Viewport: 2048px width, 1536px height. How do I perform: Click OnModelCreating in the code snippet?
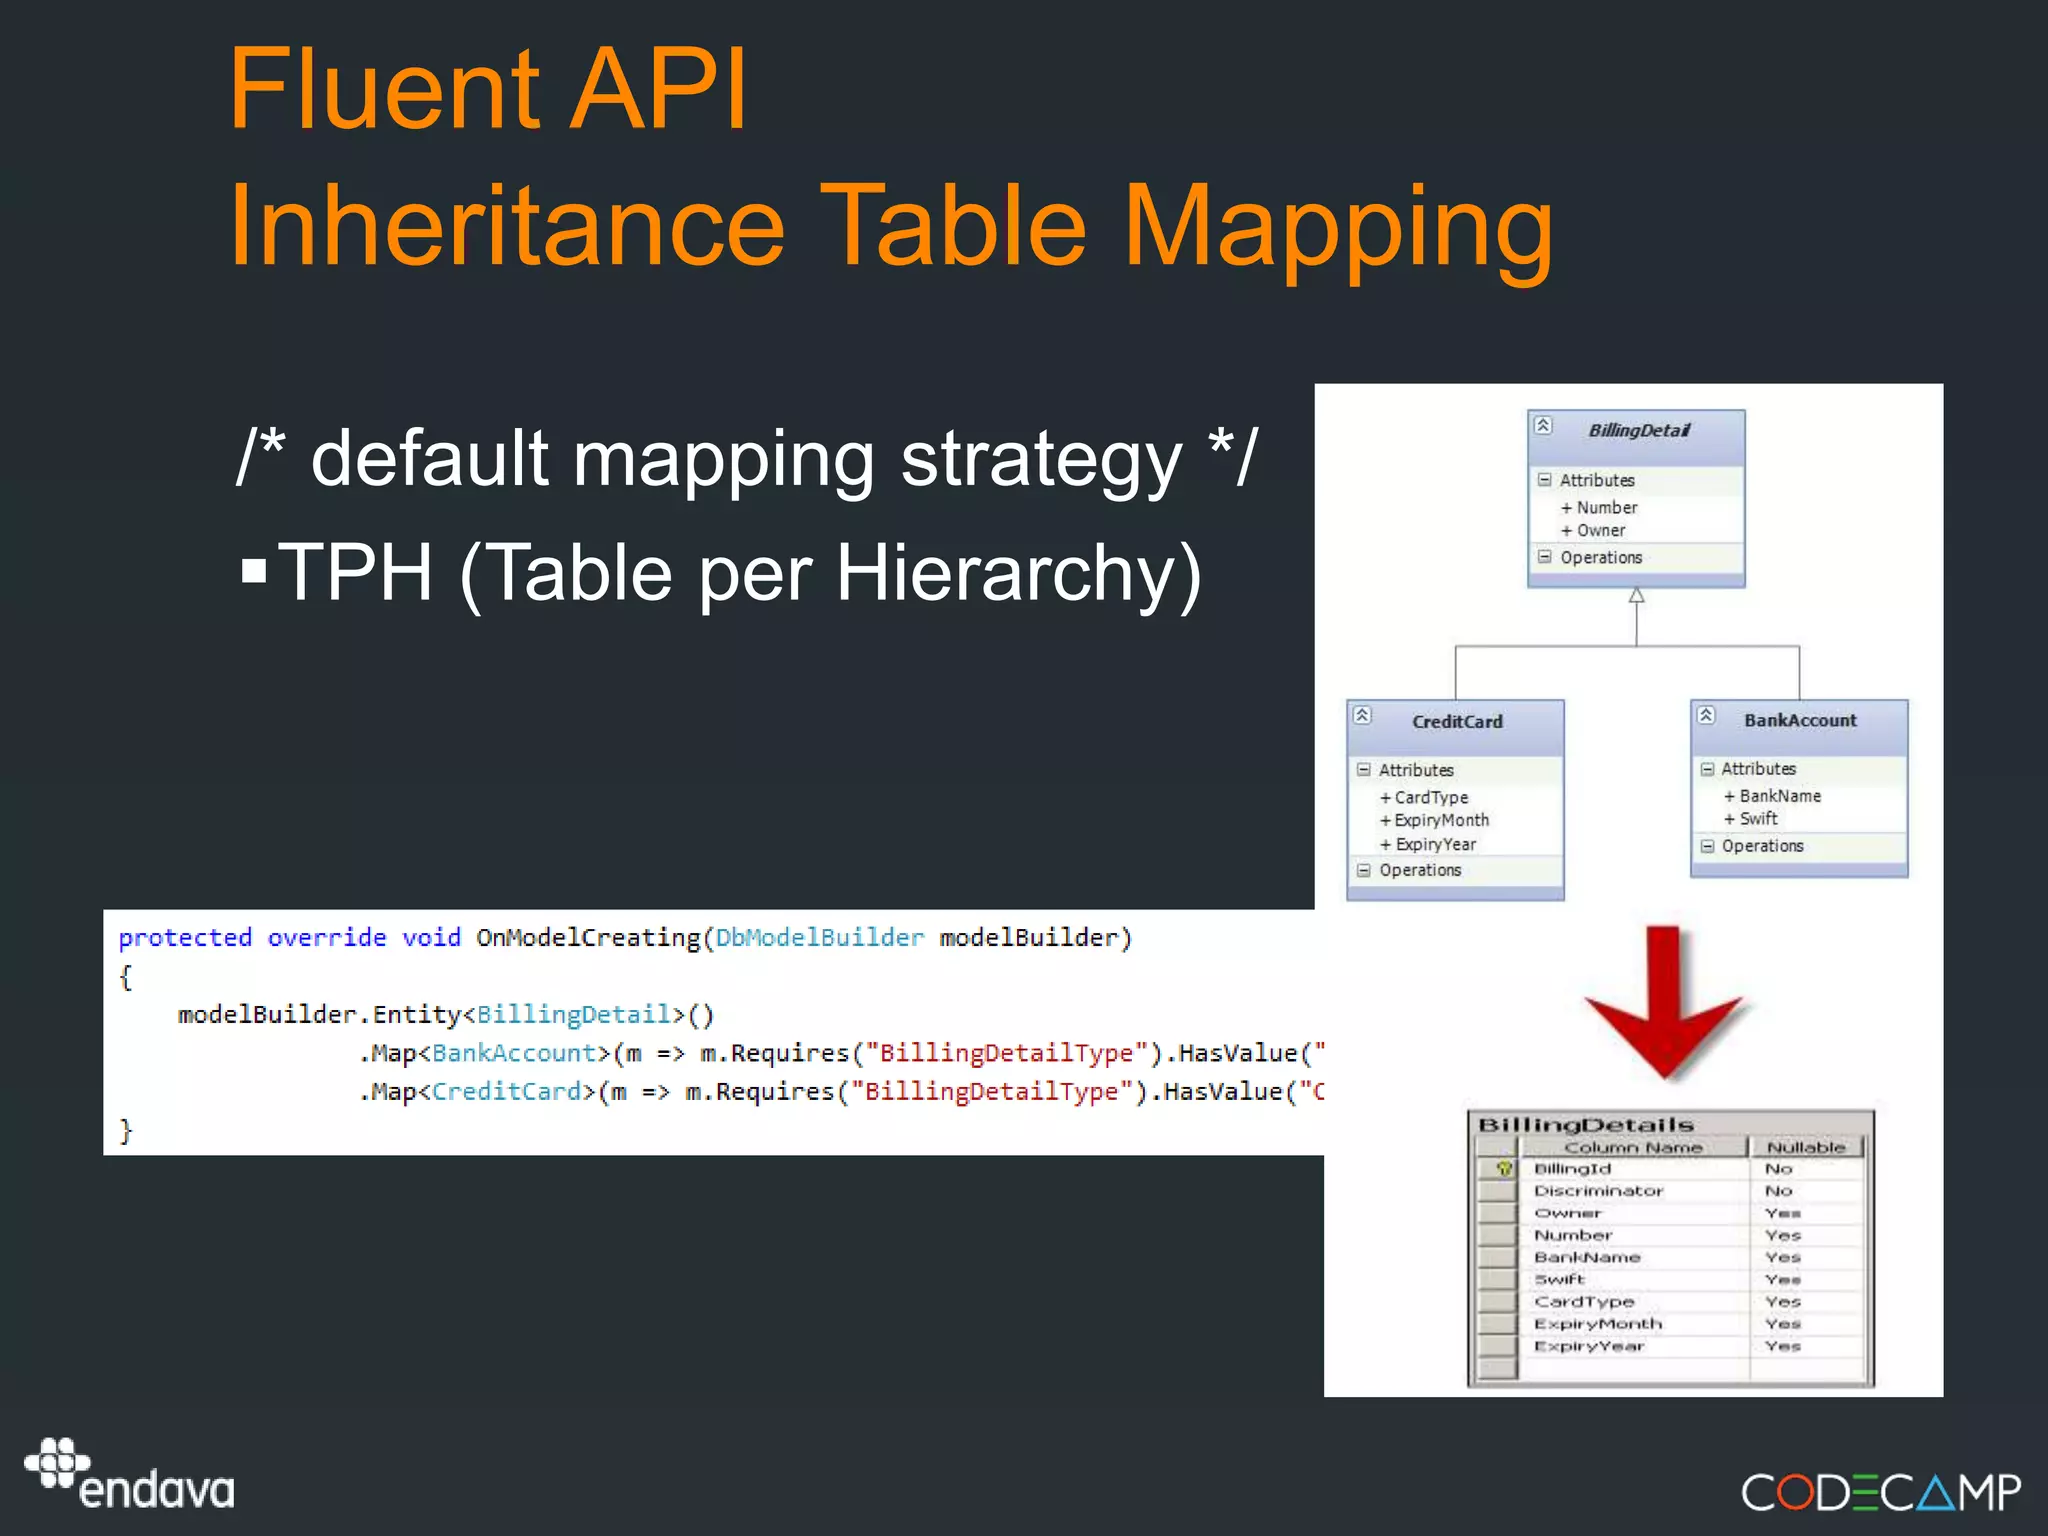(588, 938)
